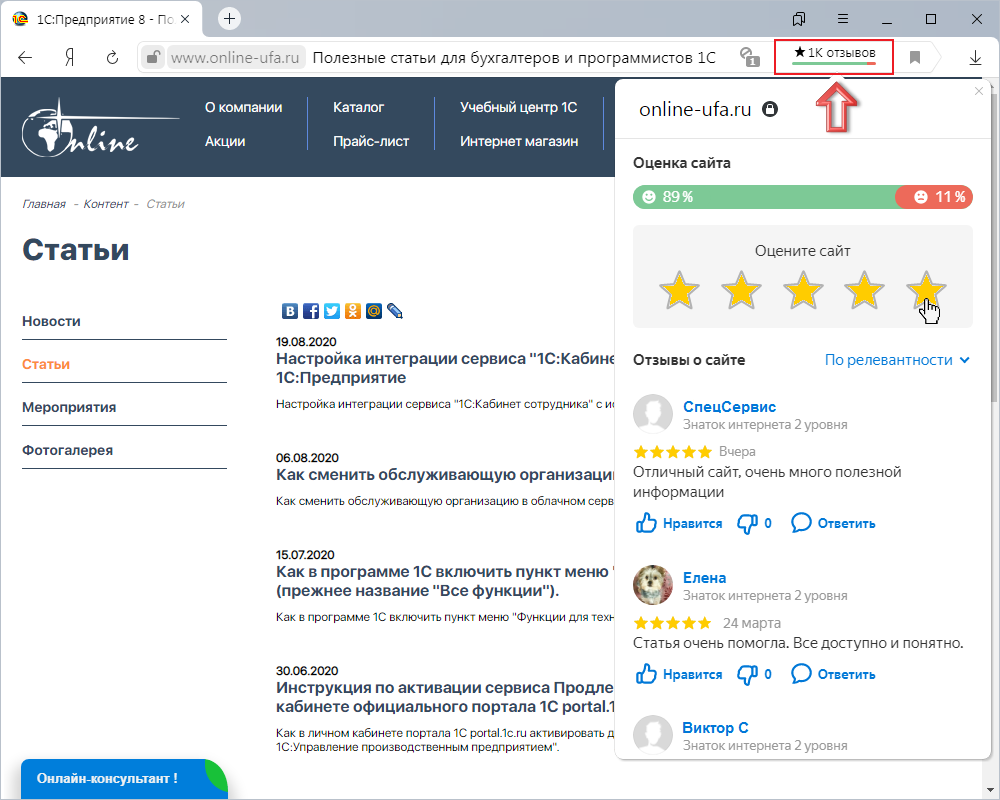Open the 30.06.2020 article Инструкция по активации сервиса
The image size is (1000, 800).
tap(445, 697)
